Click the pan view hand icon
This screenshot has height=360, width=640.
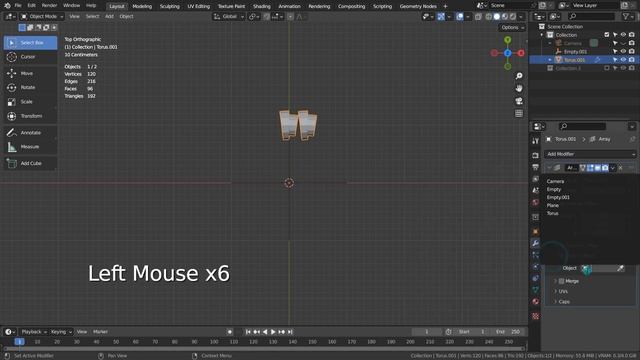pyautogui.click(x=519, y=89)
